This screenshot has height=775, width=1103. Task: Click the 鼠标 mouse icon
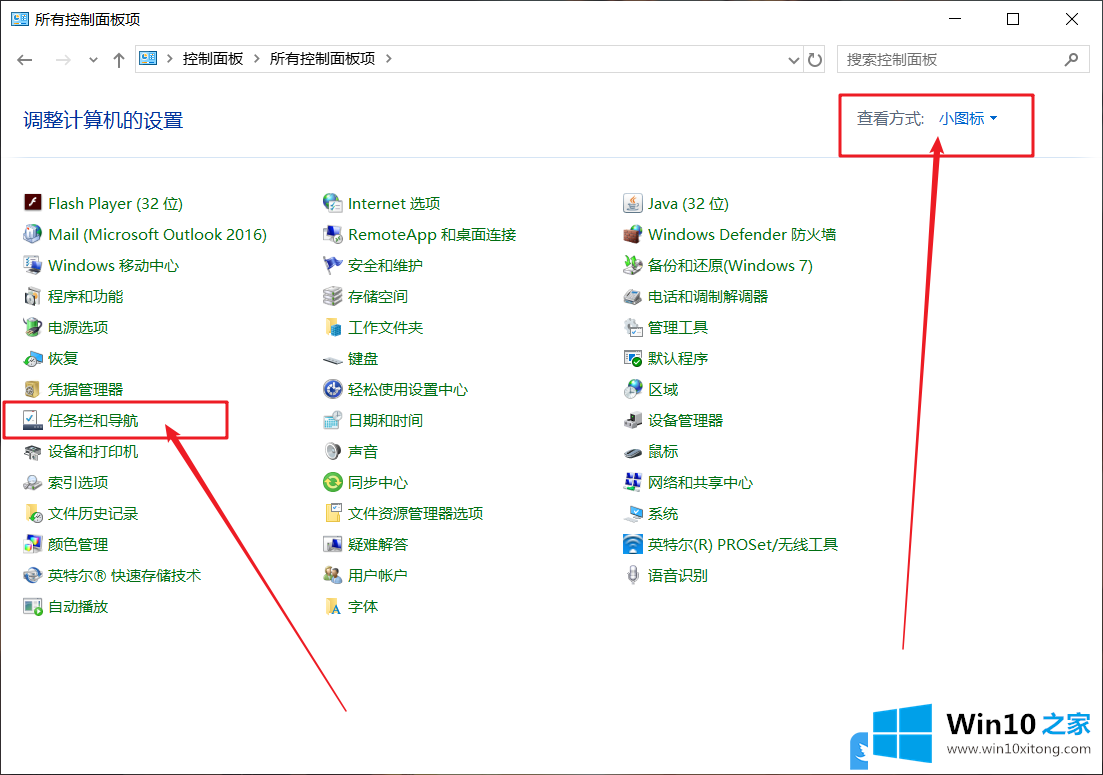point(632,452)
